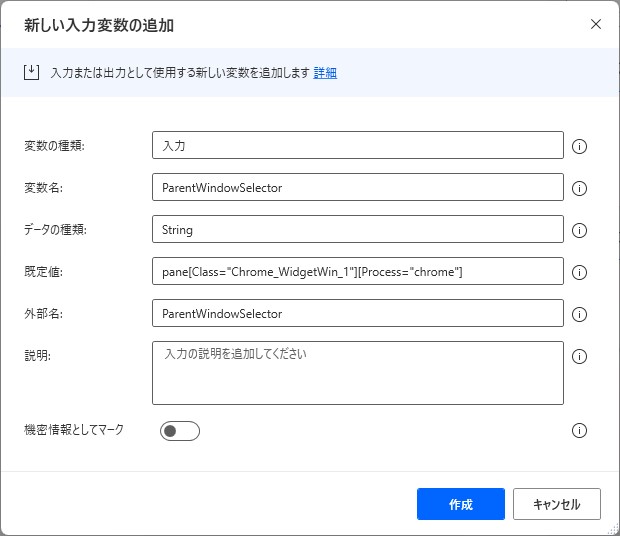
Task: Click into the 説明 description box
Action: coord(358,373)
